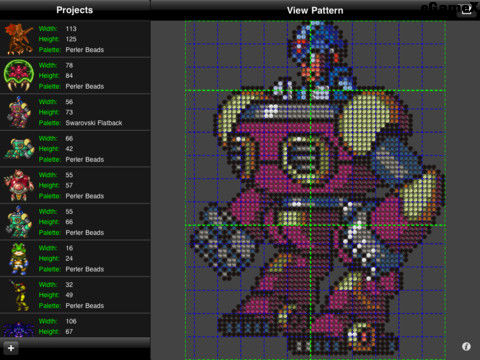Select the Frog character project thumbnail
Screen dimensions: 480x360
(19, 259)
